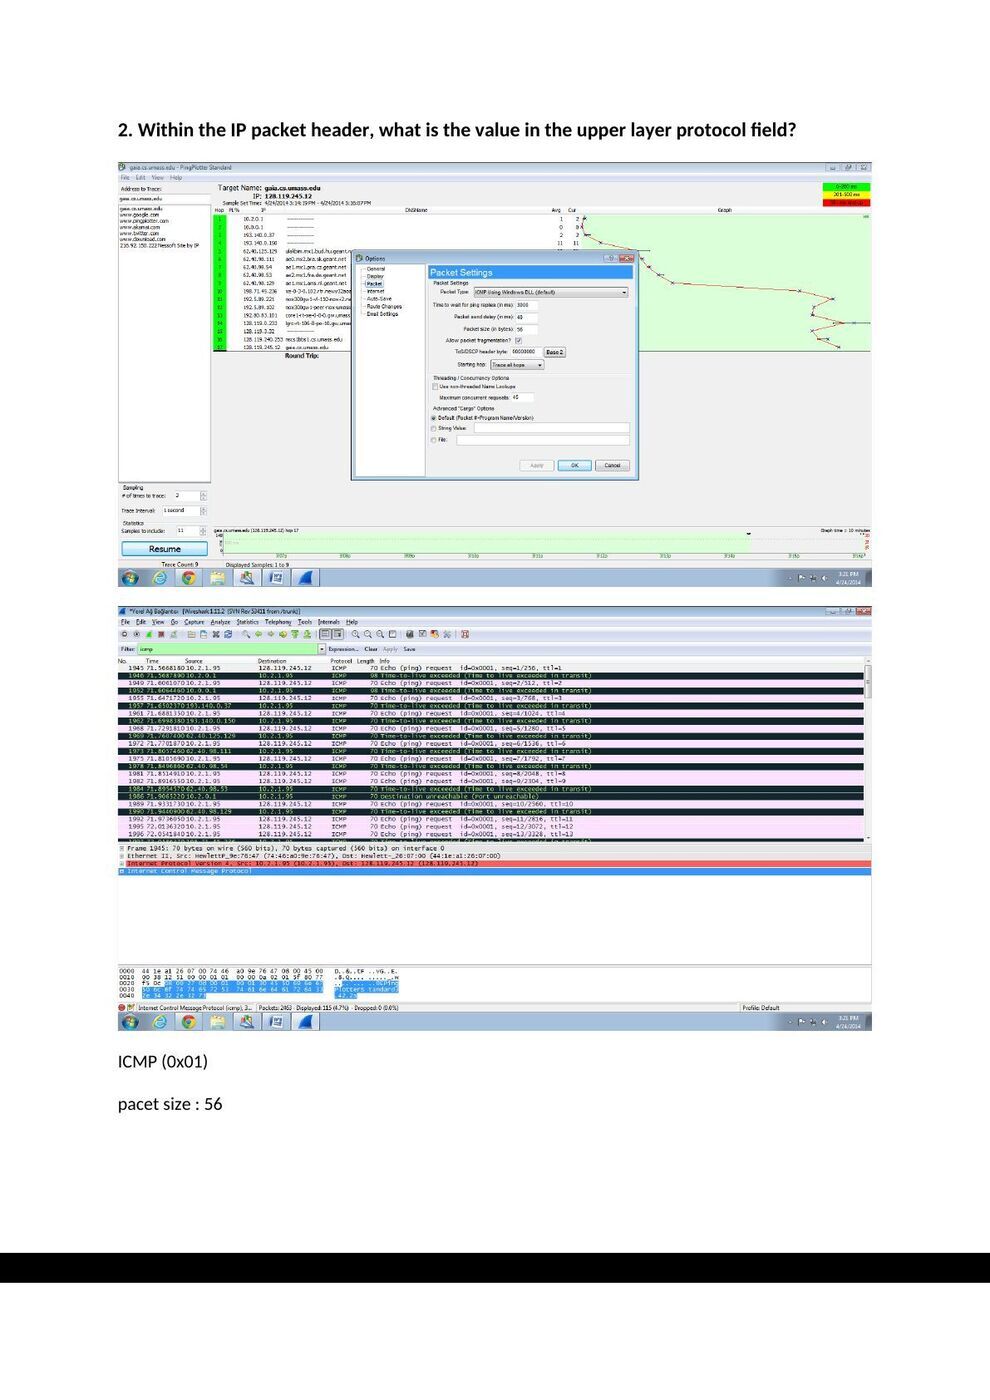Close the capture file with toolbar X icon

coord(216,634)
